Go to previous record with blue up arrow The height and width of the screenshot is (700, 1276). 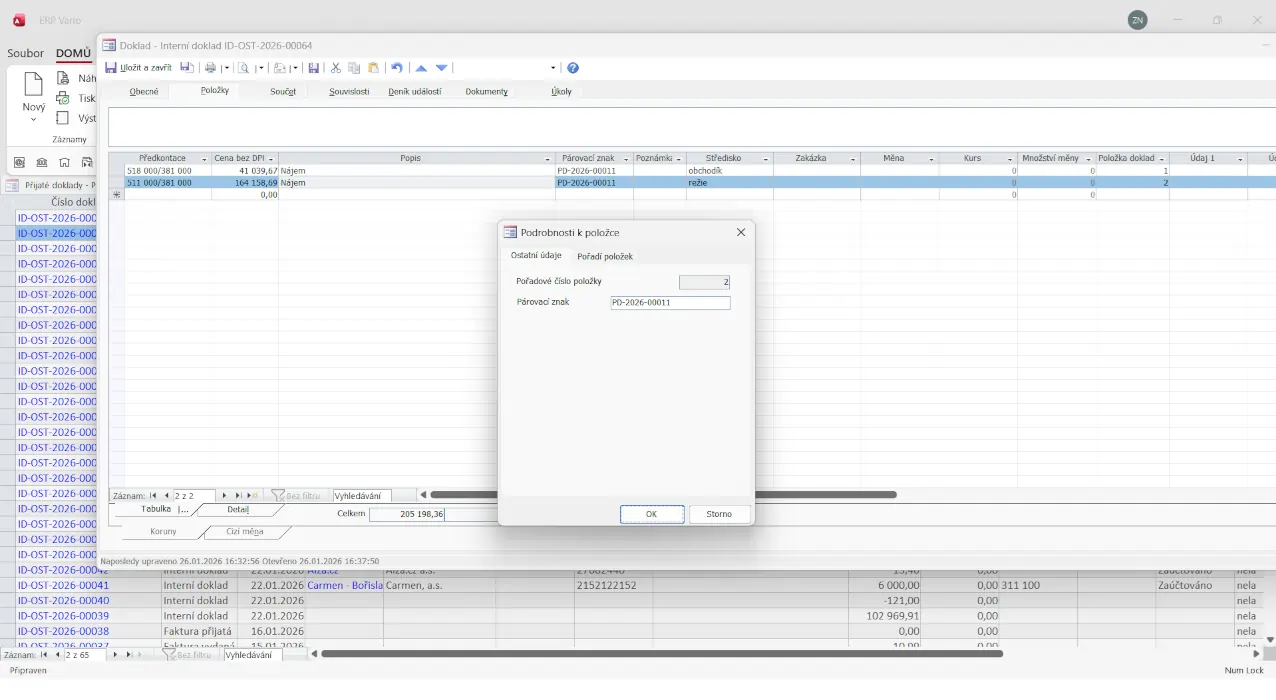coord(421,68)
